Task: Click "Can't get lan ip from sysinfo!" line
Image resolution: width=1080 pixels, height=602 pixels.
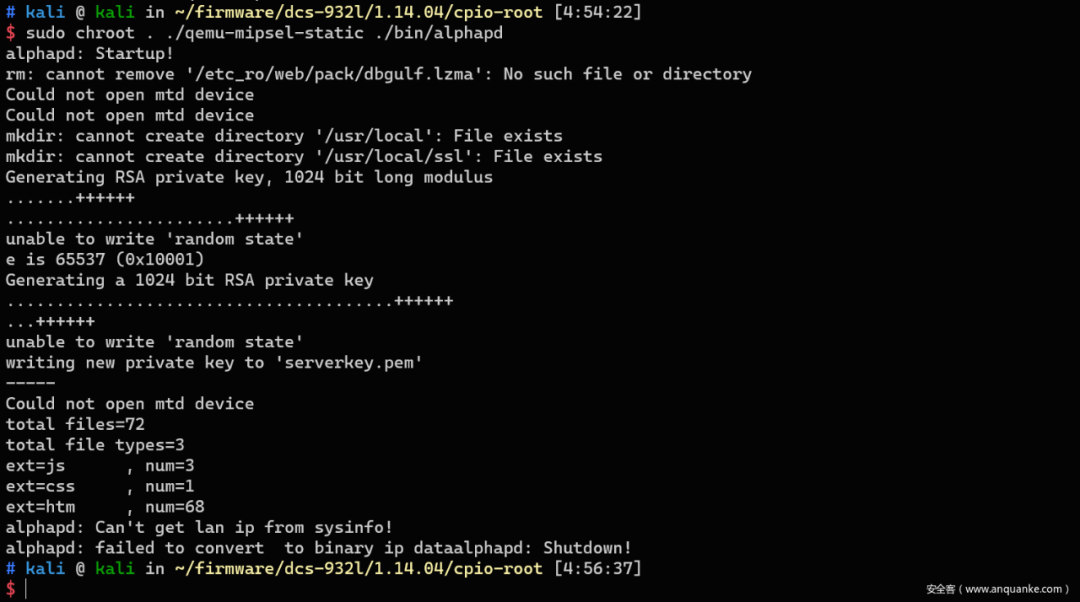Action: click(x=199, y=528)
